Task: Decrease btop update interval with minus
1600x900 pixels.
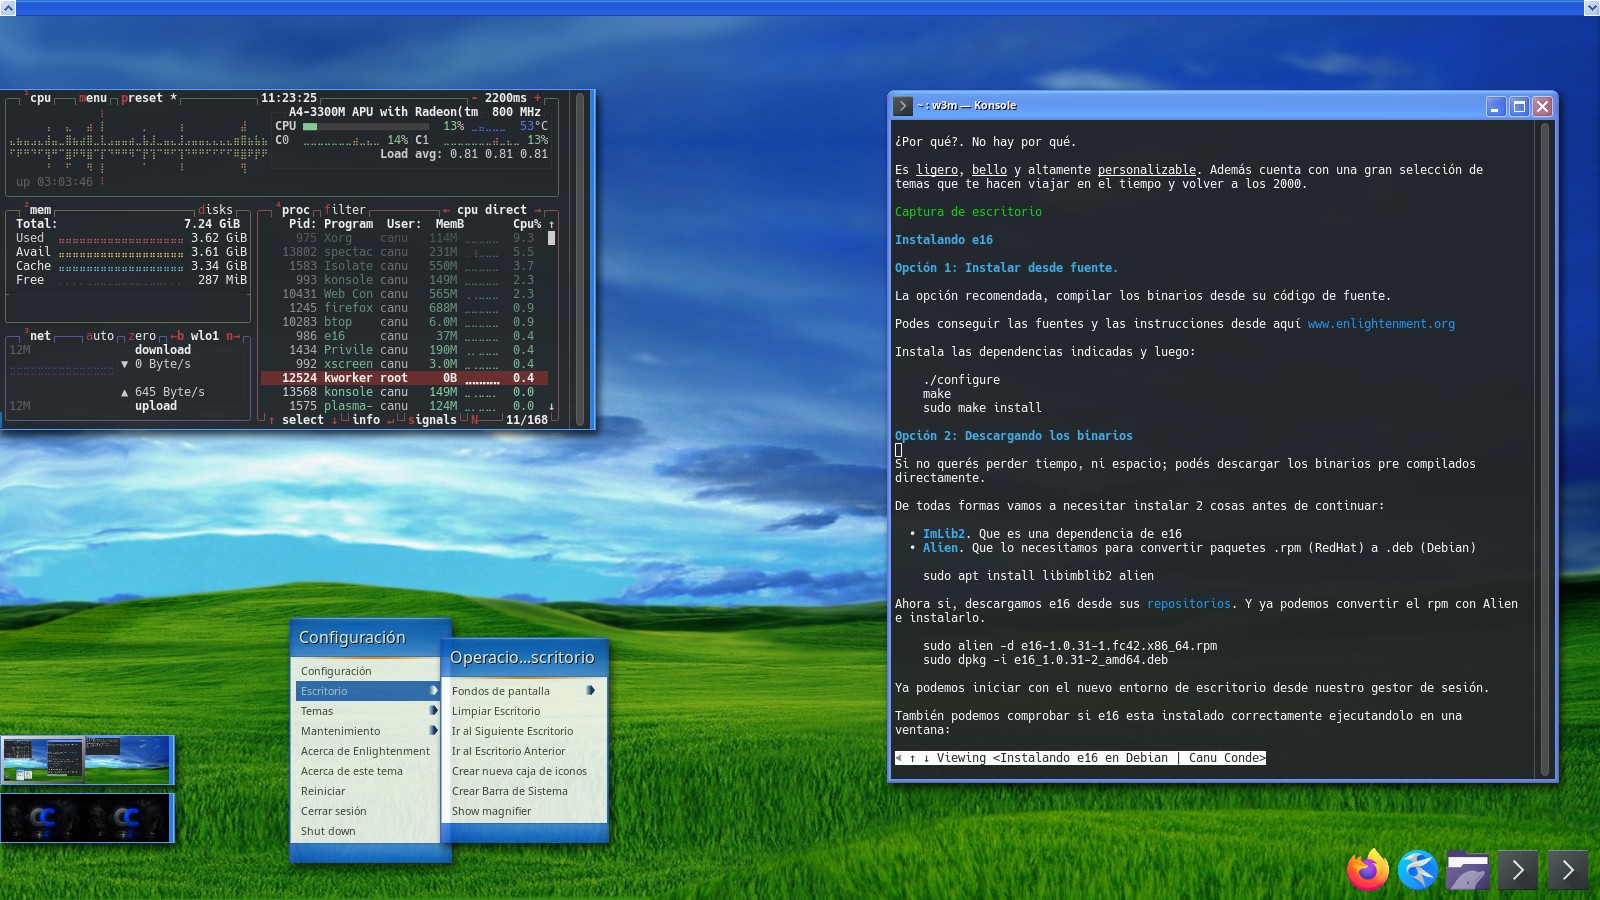Action: [x=474, y=98]
